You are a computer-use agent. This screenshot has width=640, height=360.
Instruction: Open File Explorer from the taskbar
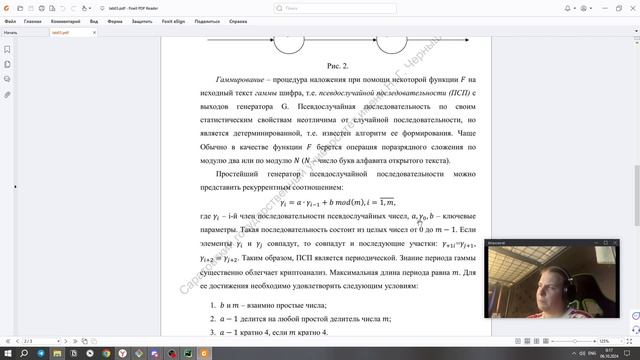pyautogui.click(x=57, y=353)
